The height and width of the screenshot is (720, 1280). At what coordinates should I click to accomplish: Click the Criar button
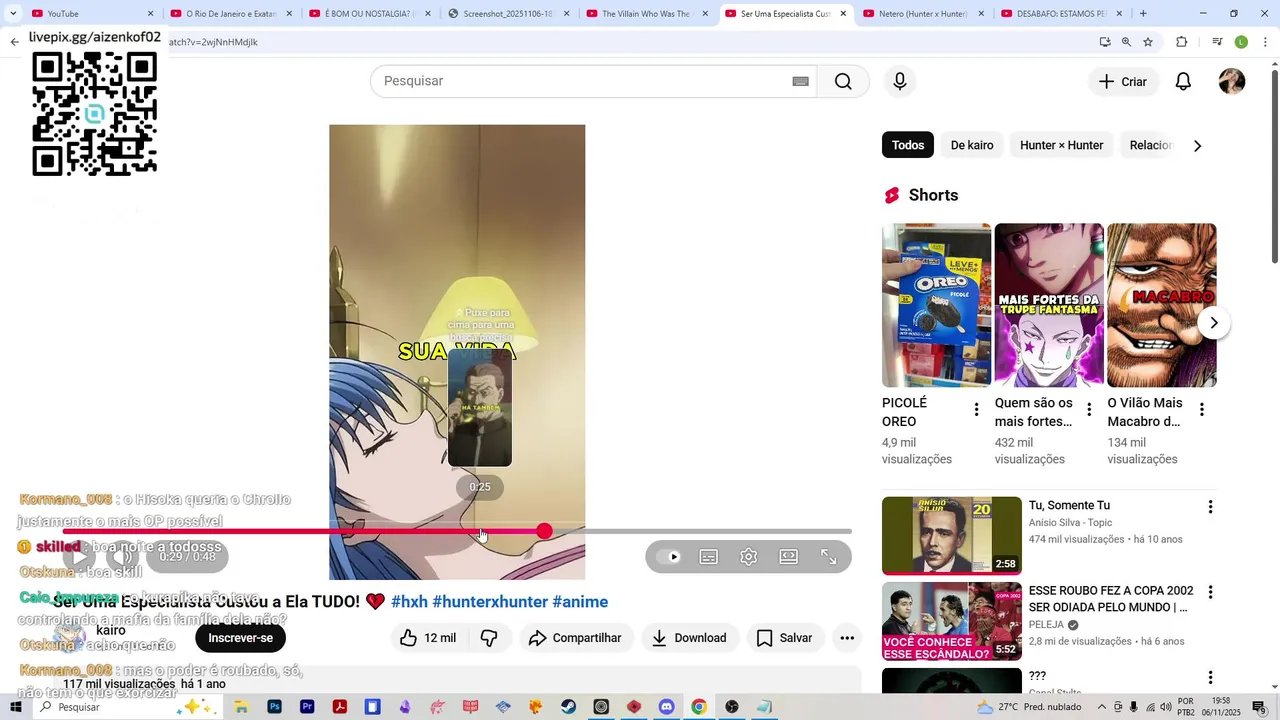click(1123, 82)
